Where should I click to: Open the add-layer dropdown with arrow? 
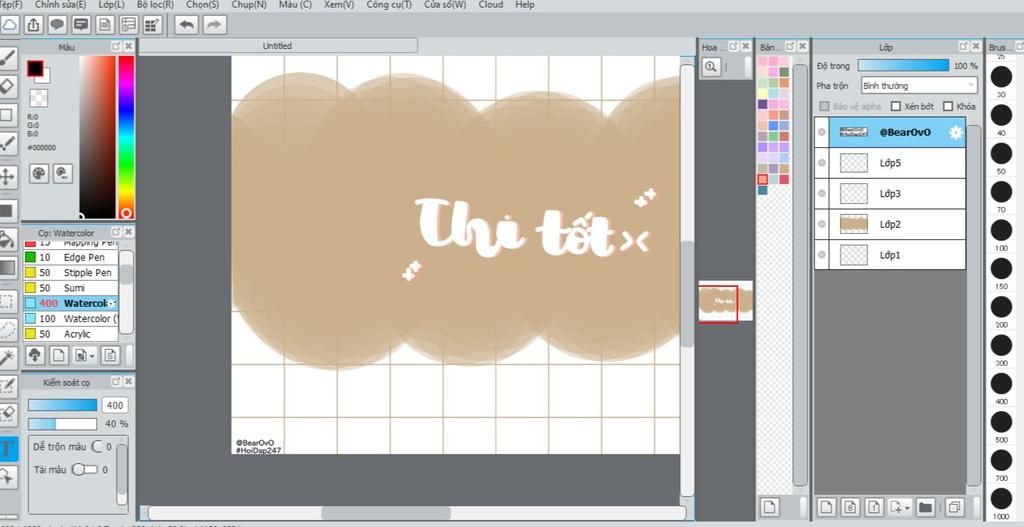(899, 507)
